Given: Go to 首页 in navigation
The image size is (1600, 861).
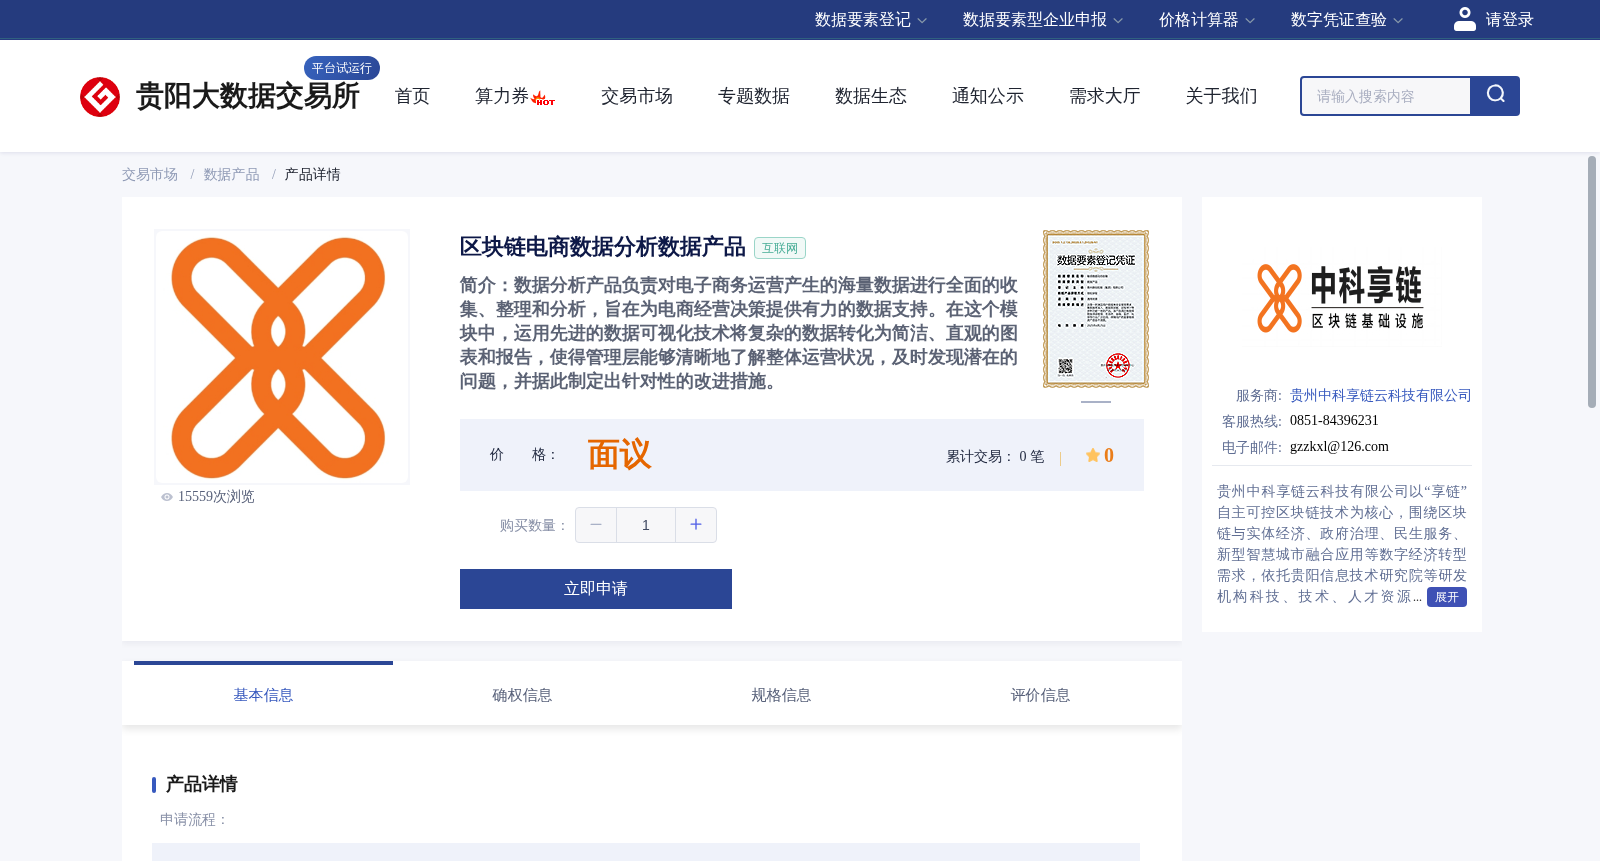Looking at the screenshot, I should [412, 96].
